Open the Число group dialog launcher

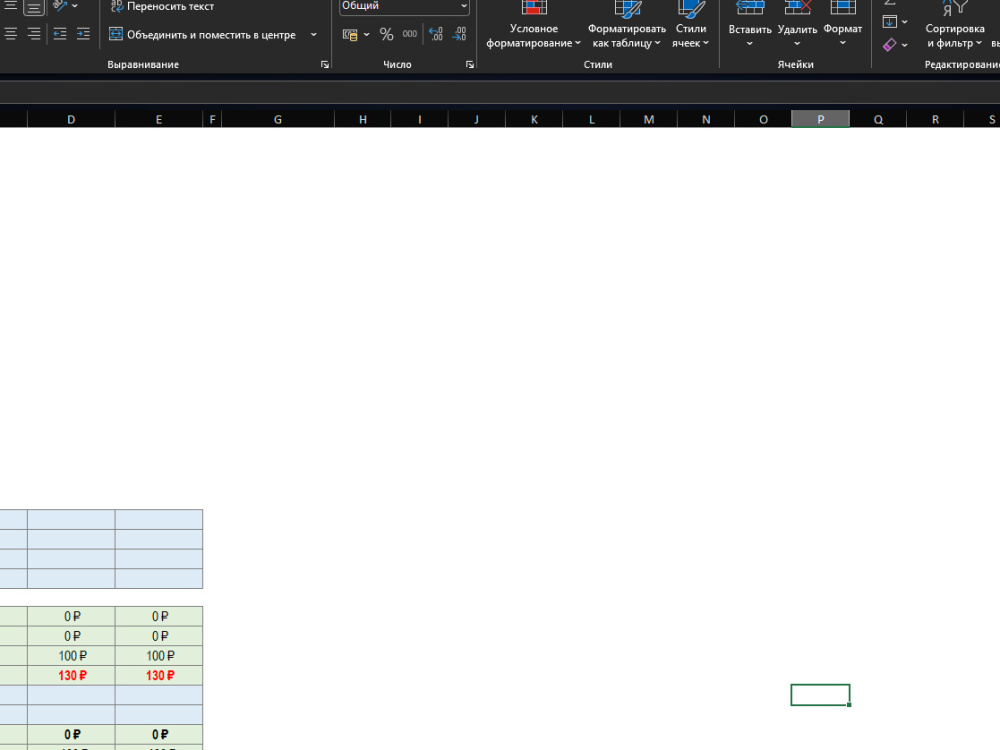pyautogui.click(x=470, y=64)
